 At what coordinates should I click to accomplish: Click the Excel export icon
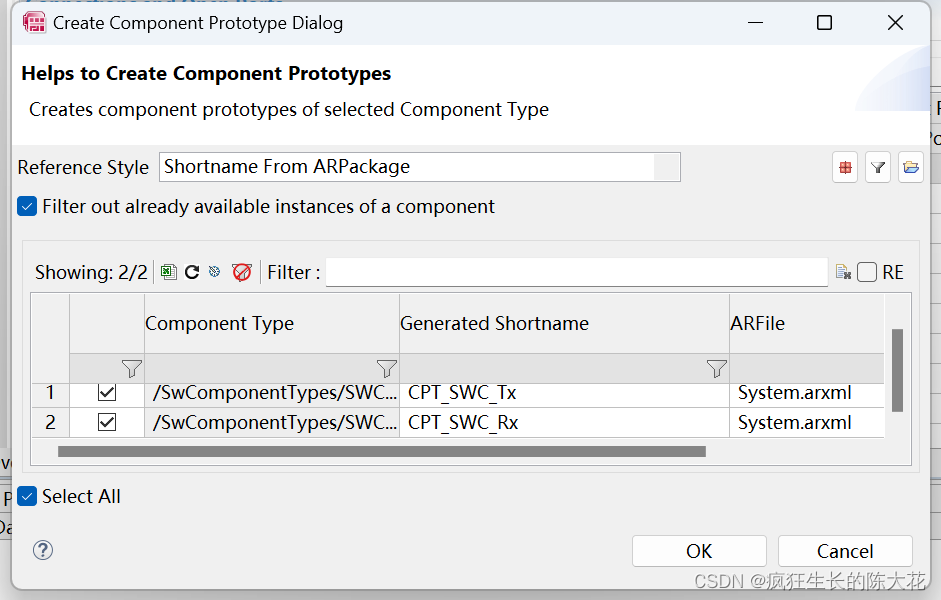click(169, 272)
